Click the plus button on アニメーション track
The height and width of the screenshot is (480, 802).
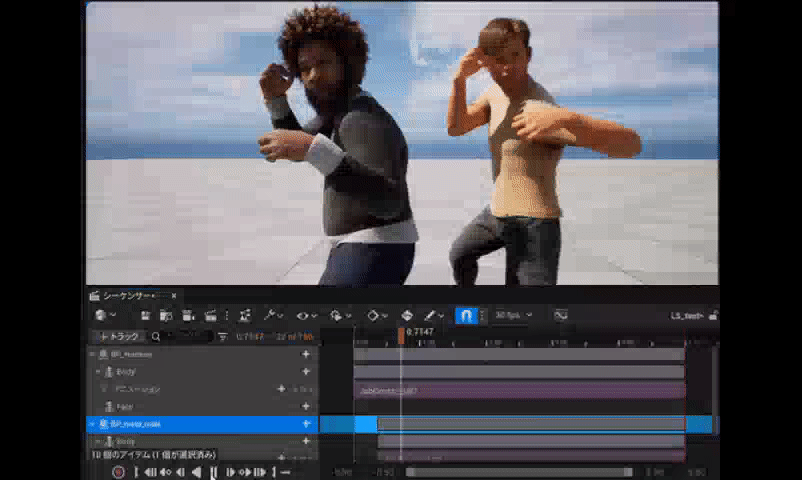[282, 389]
